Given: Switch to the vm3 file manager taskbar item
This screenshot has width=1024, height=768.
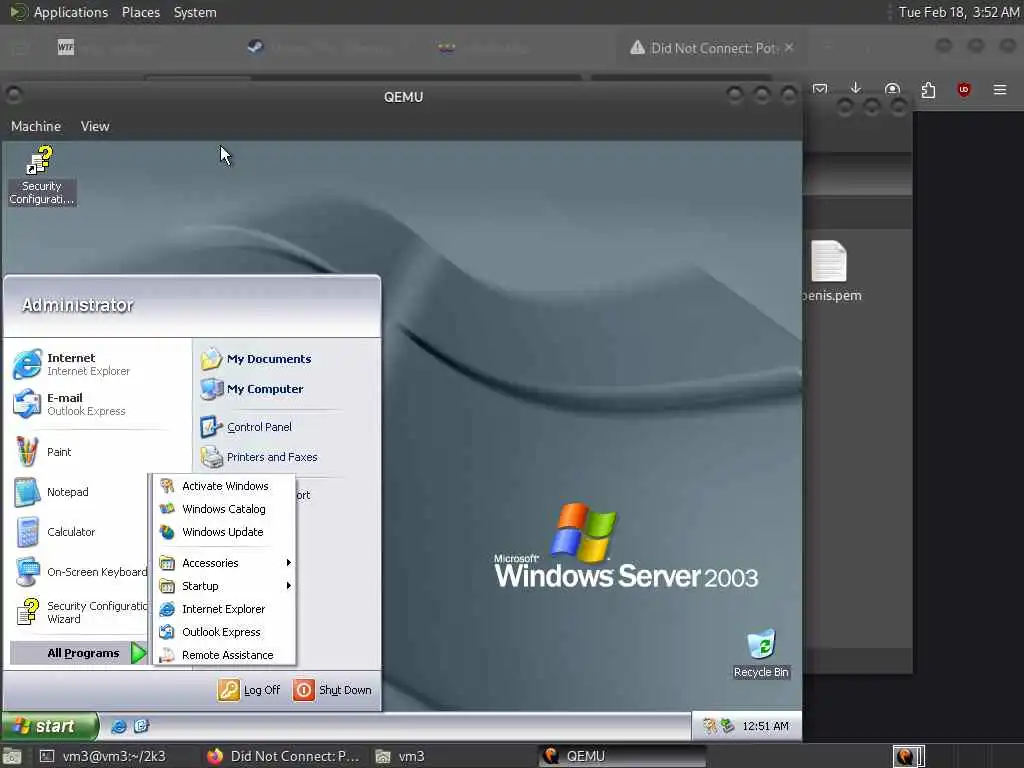Looking at the screenshot, I should click(401, 756).
